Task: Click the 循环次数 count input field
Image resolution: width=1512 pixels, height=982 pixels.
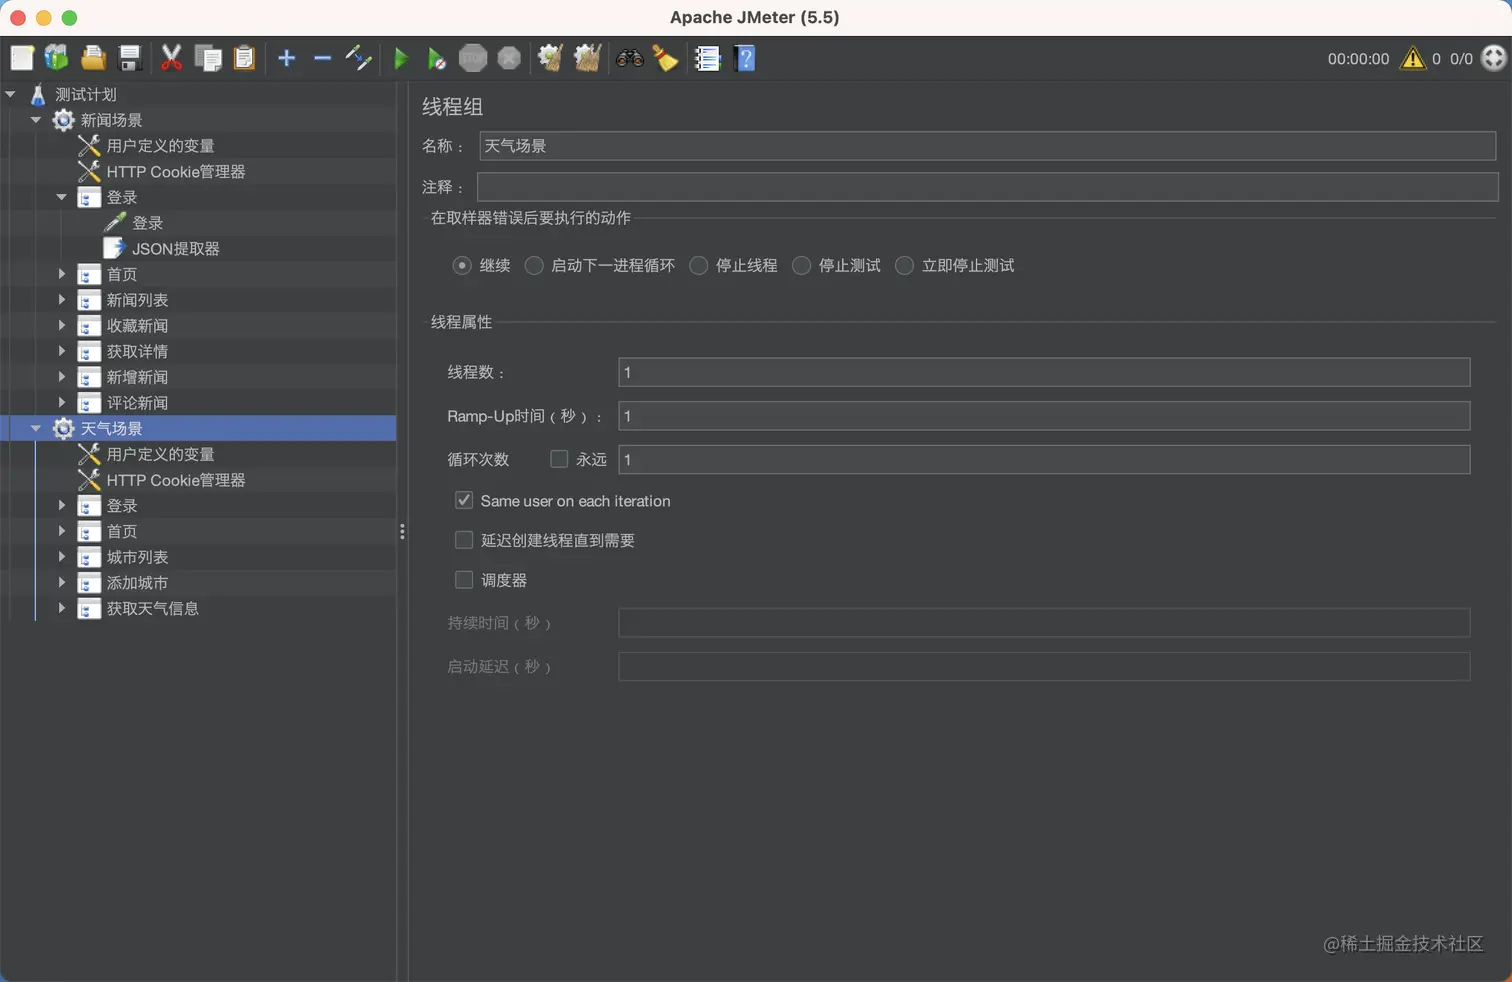Action: (x=1044, y=459)
